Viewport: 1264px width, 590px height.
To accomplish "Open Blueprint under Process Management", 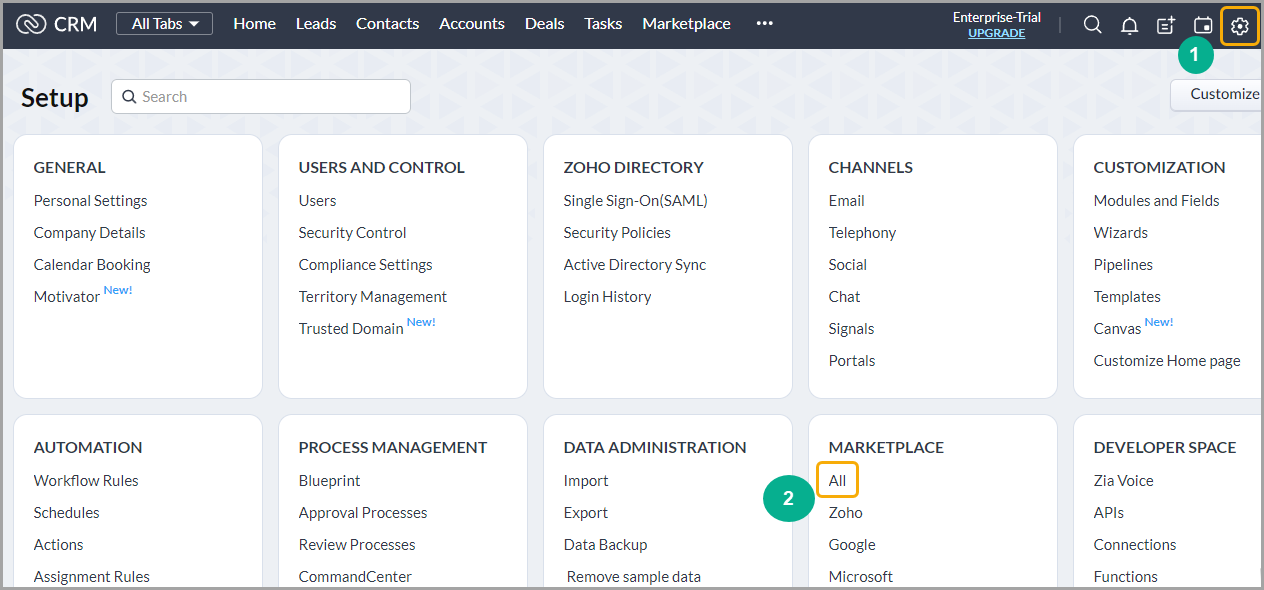I will (329, 481).
